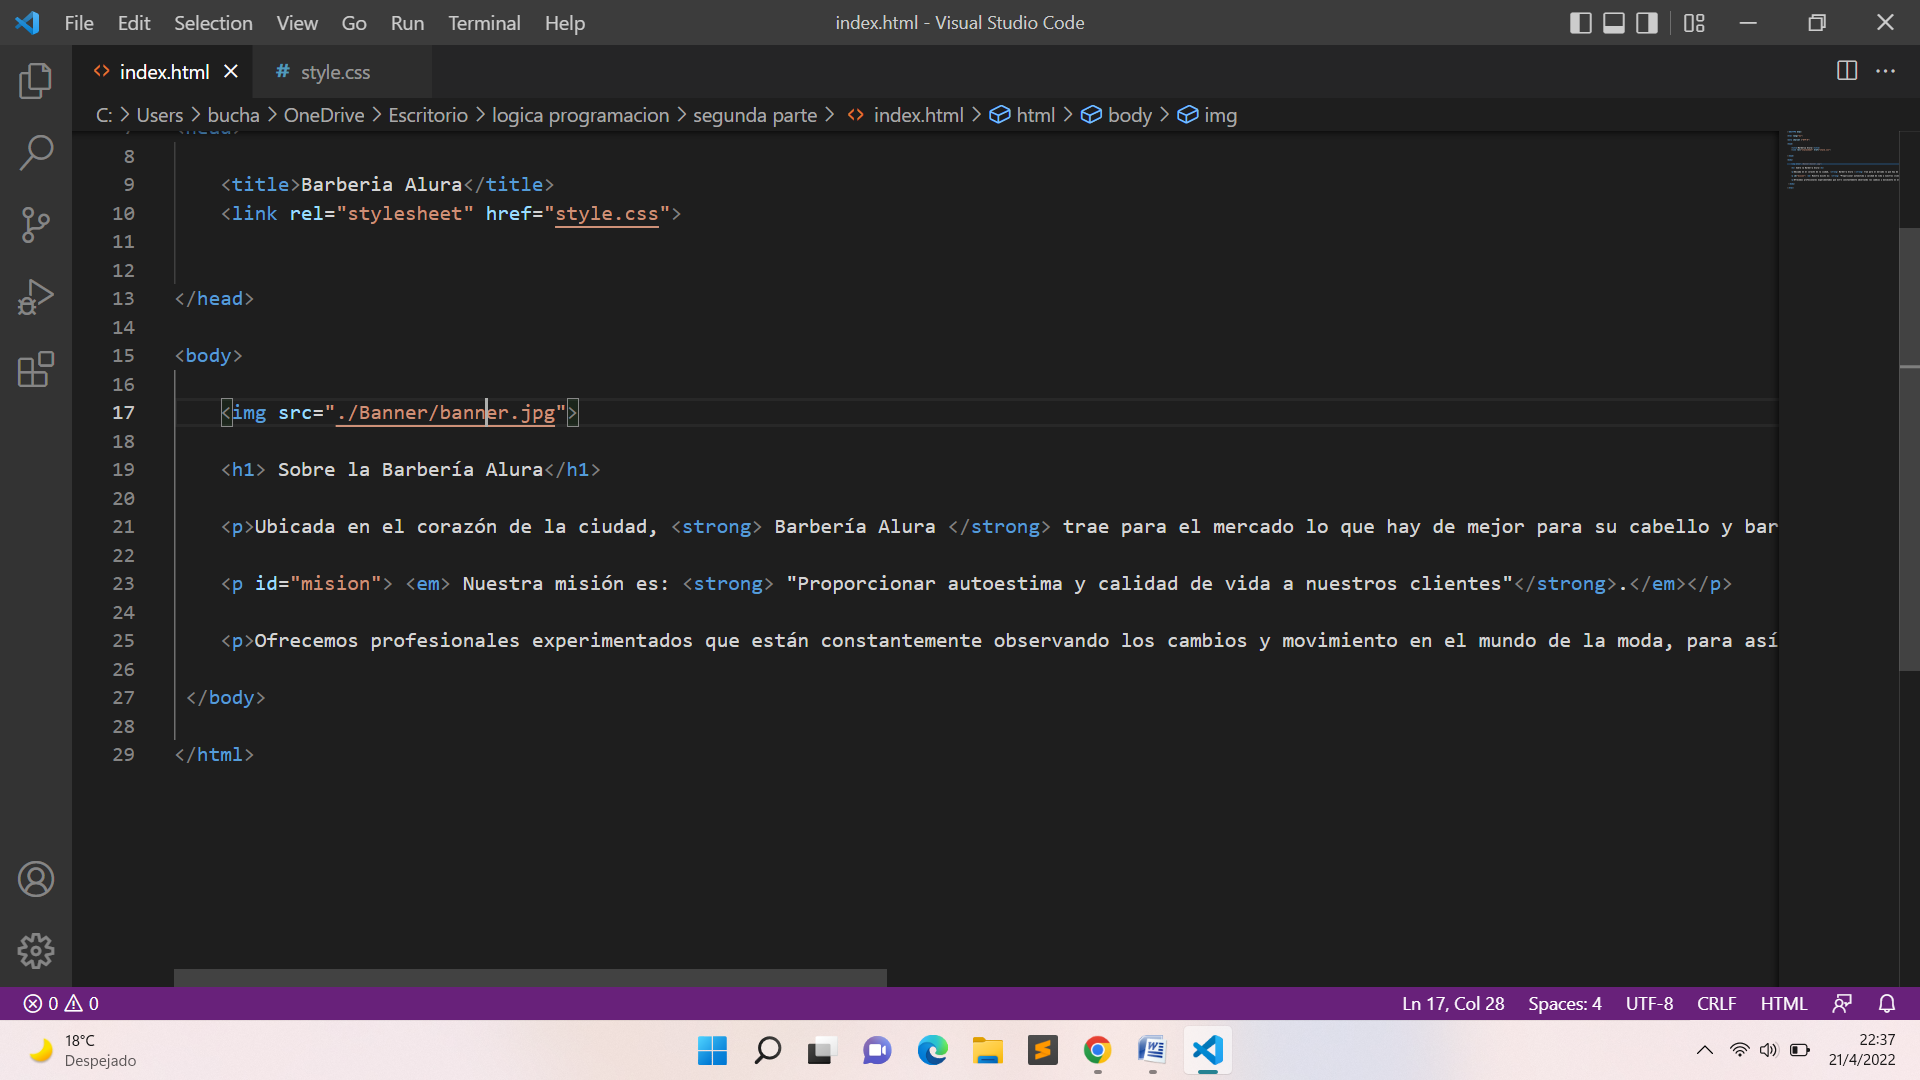Open the File menu
This screenshot has height=1080, width=1920.
tap(79, 23)
